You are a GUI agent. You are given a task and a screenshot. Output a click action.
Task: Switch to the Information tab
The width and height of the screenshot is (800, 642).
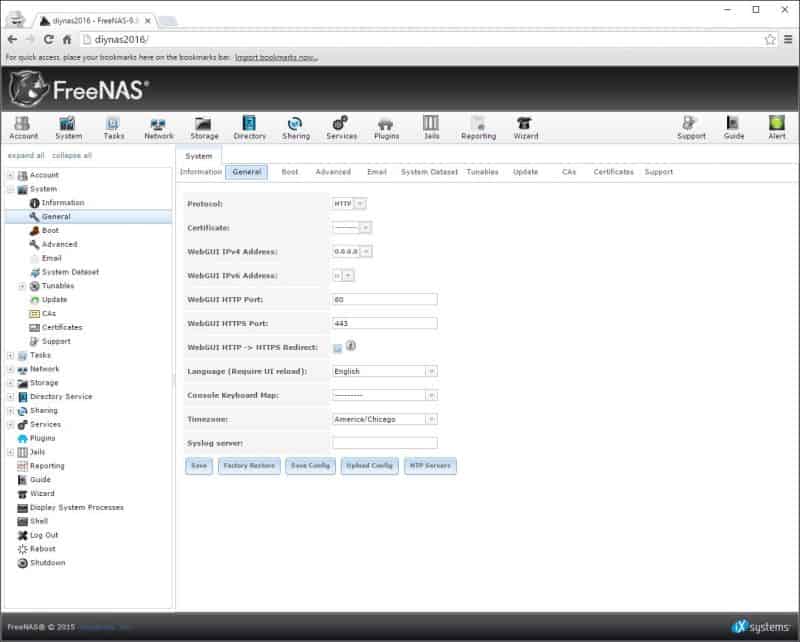pyautogui.click(x=201, y=172)
